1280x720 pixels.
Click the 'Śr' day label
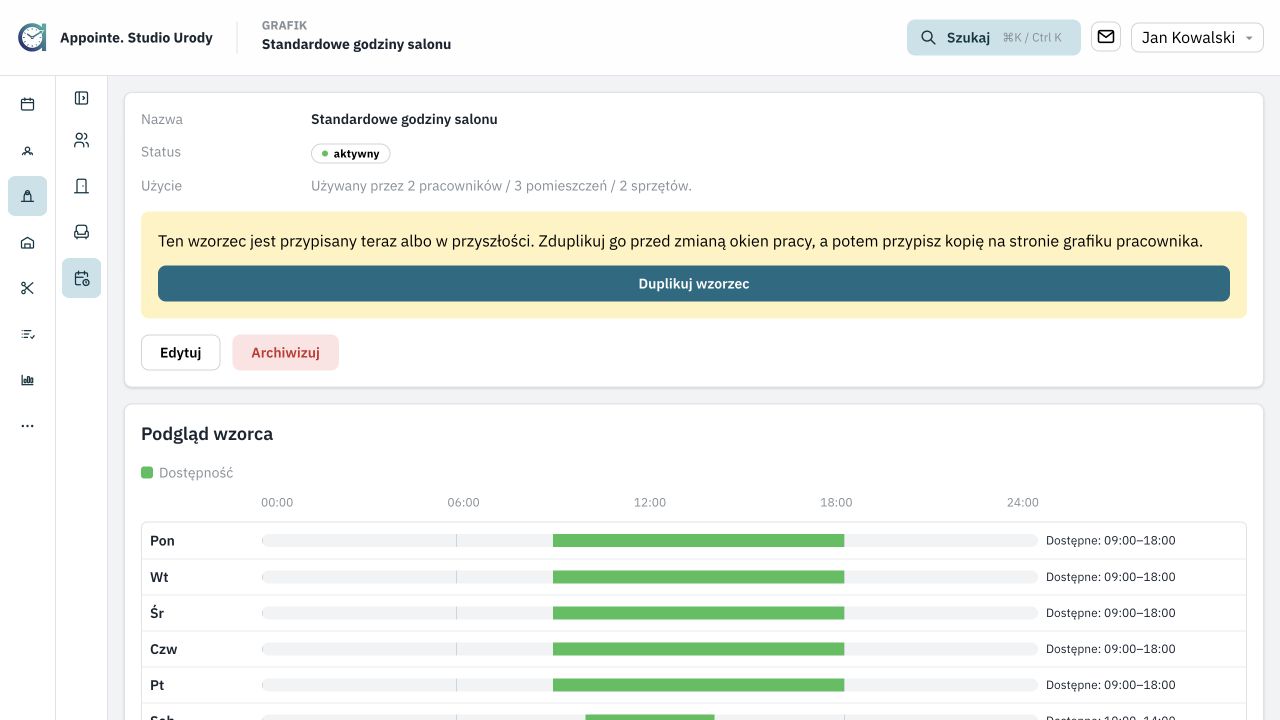point(157,612)
